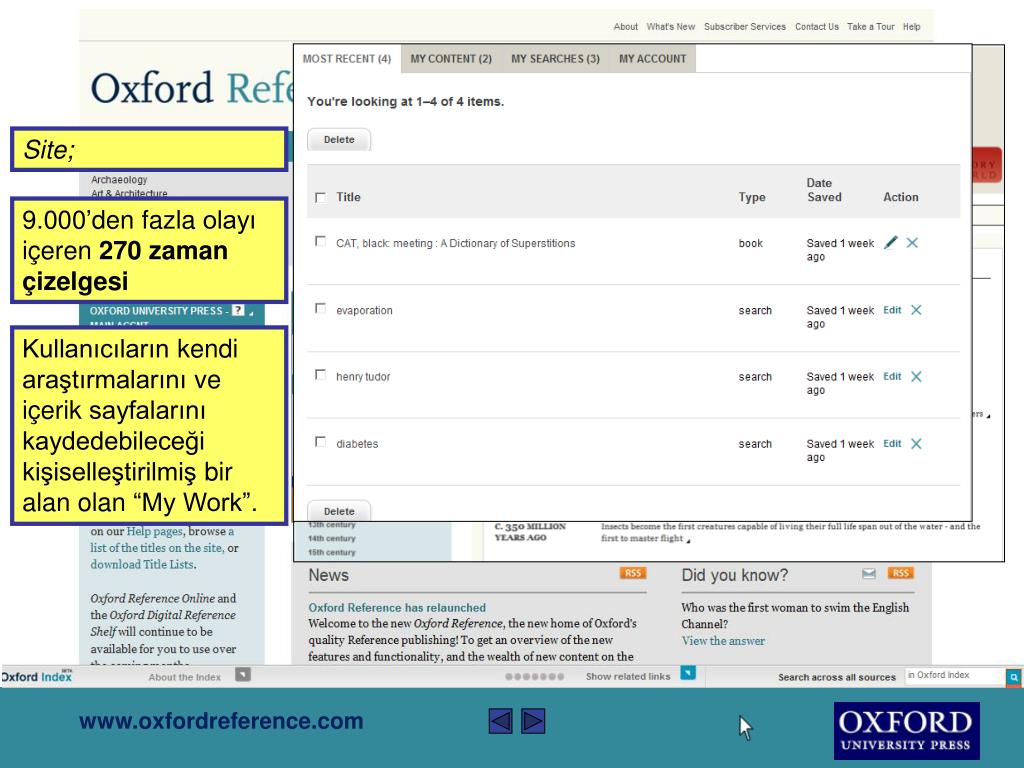Tick the checkbox for evaporation
Image resolution: width=1024 pixels, height=768 pixels.
(320, 308)
